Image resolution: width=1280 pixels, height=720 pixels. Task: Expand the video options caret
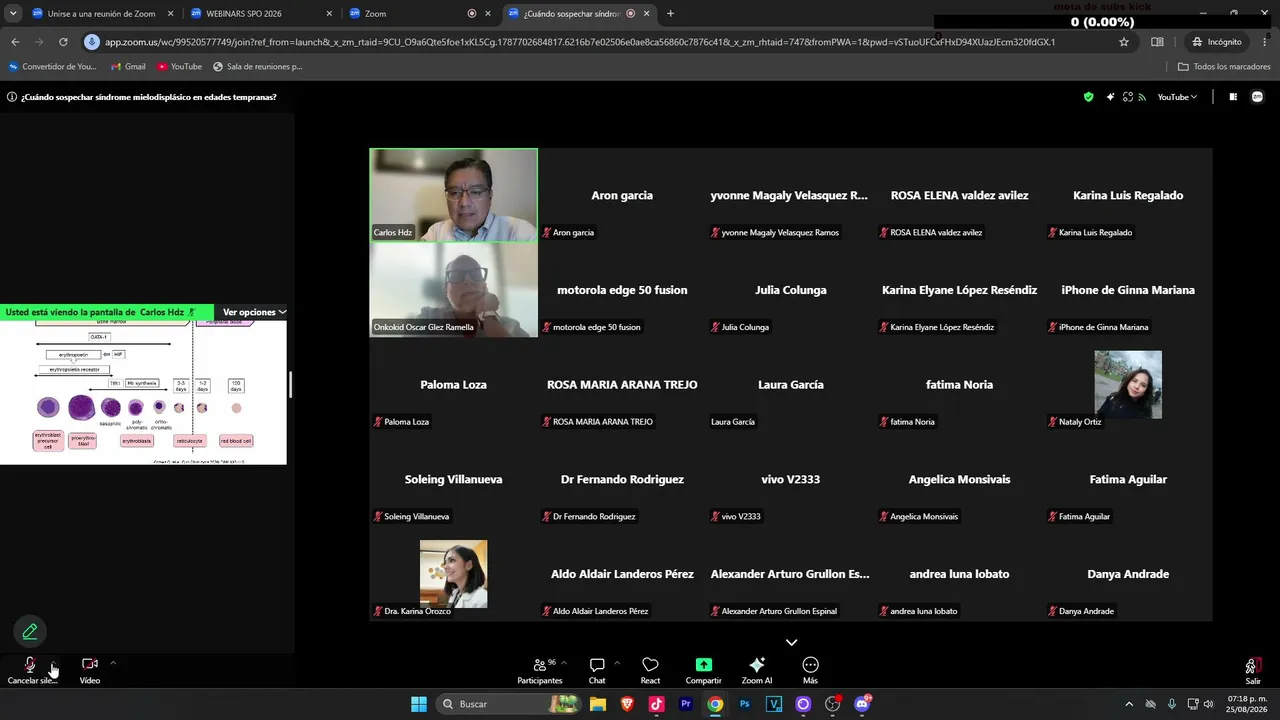point(113,662)
